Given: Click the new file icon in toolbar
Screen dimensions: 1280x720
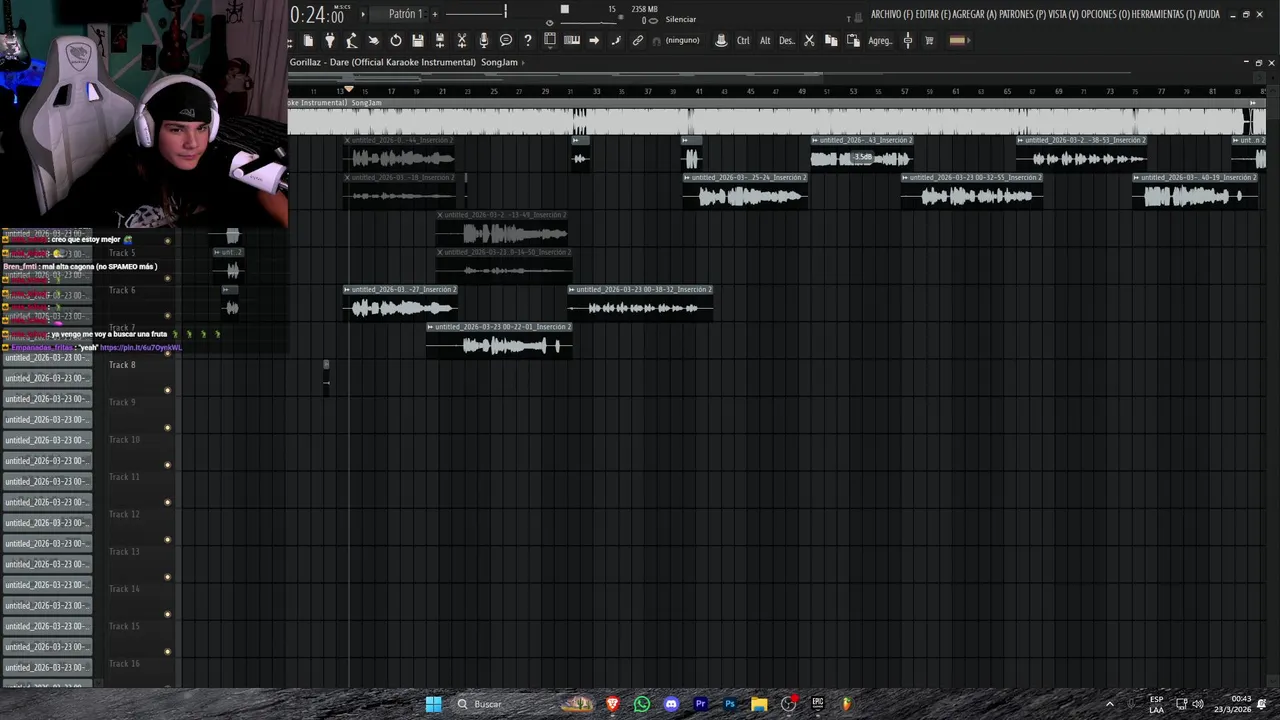Looking at the screenshot, I should [x=308, y=40].
